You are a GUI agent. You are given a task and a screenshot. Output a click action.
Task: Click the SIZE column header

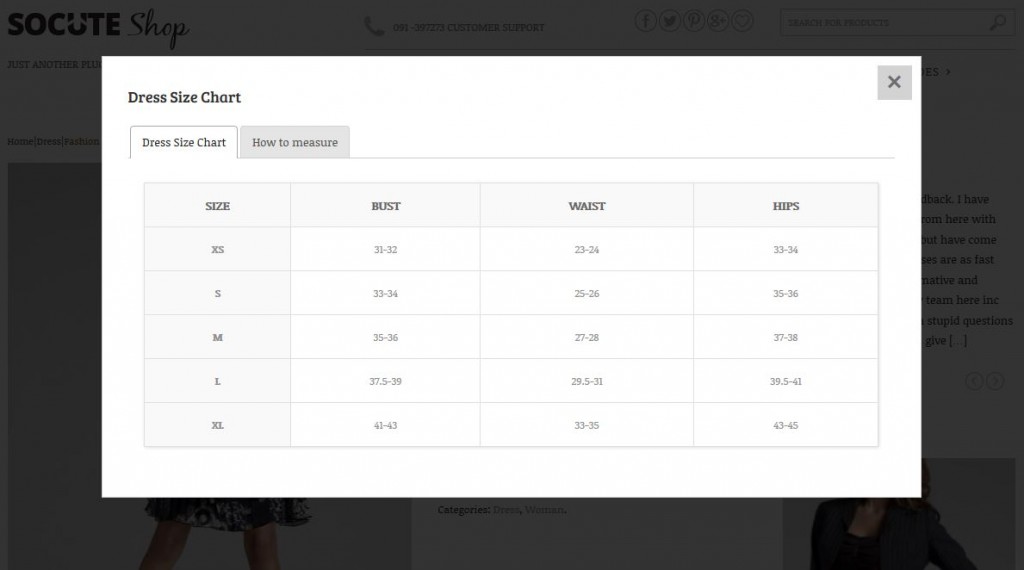click(217, 206)
